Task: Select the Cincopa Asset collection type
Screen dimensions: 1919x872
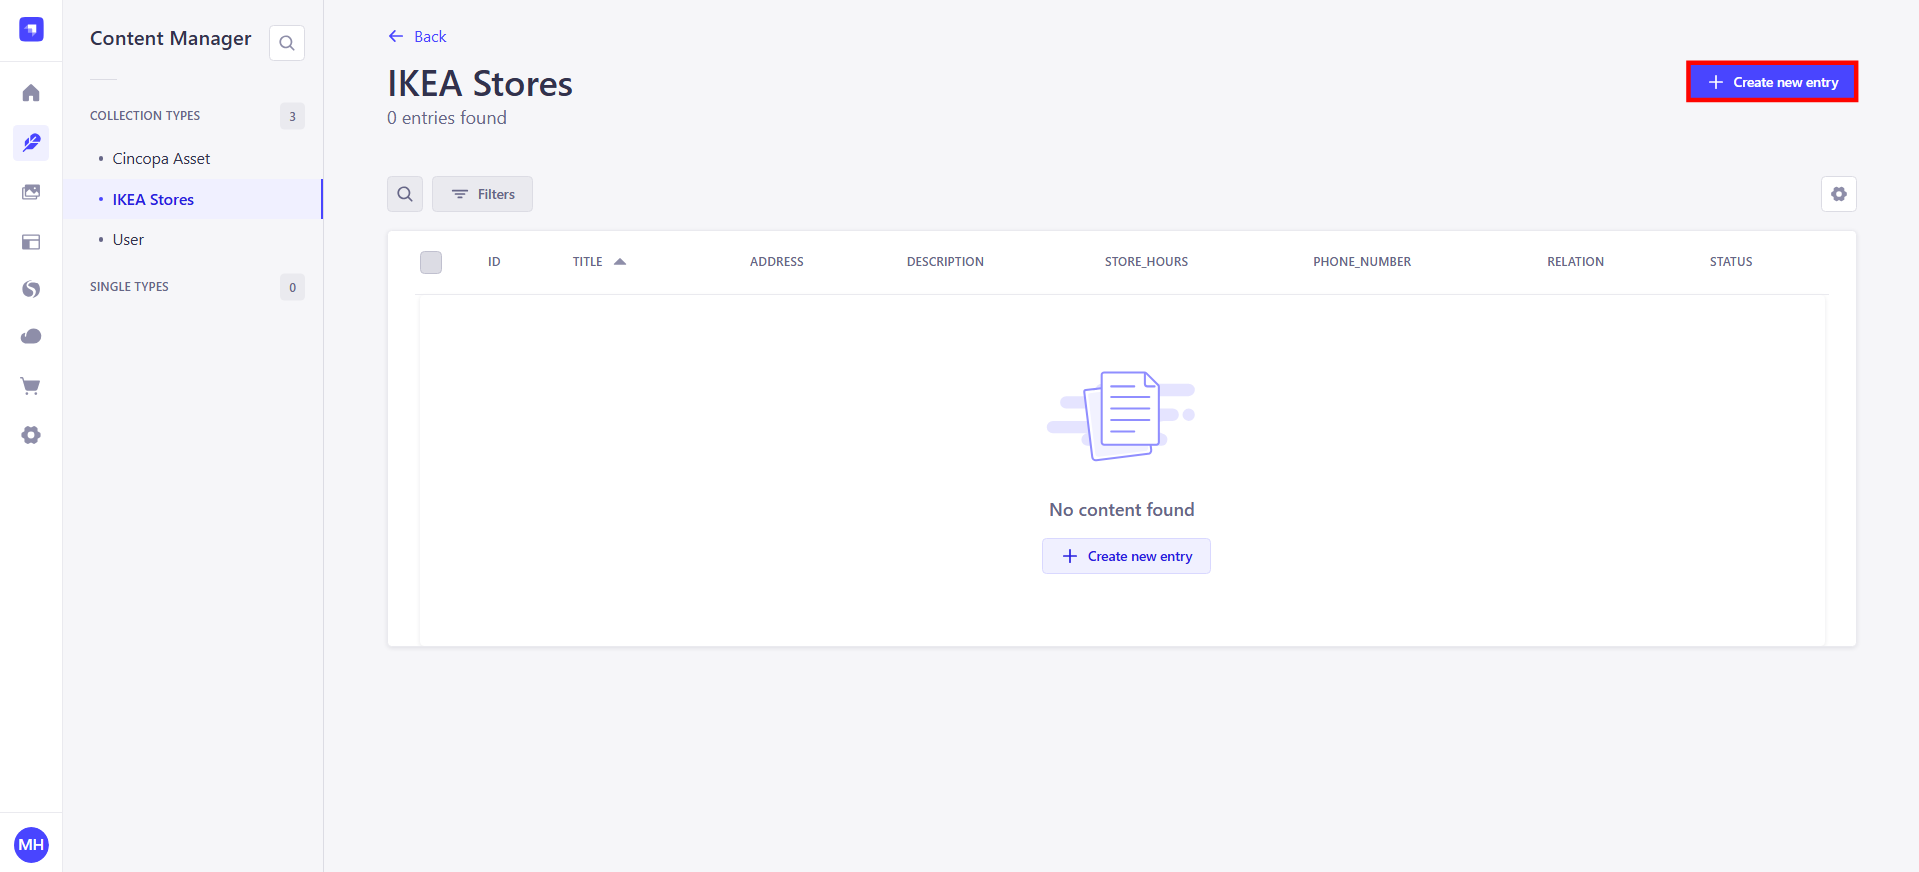Action: click(161, 159)
